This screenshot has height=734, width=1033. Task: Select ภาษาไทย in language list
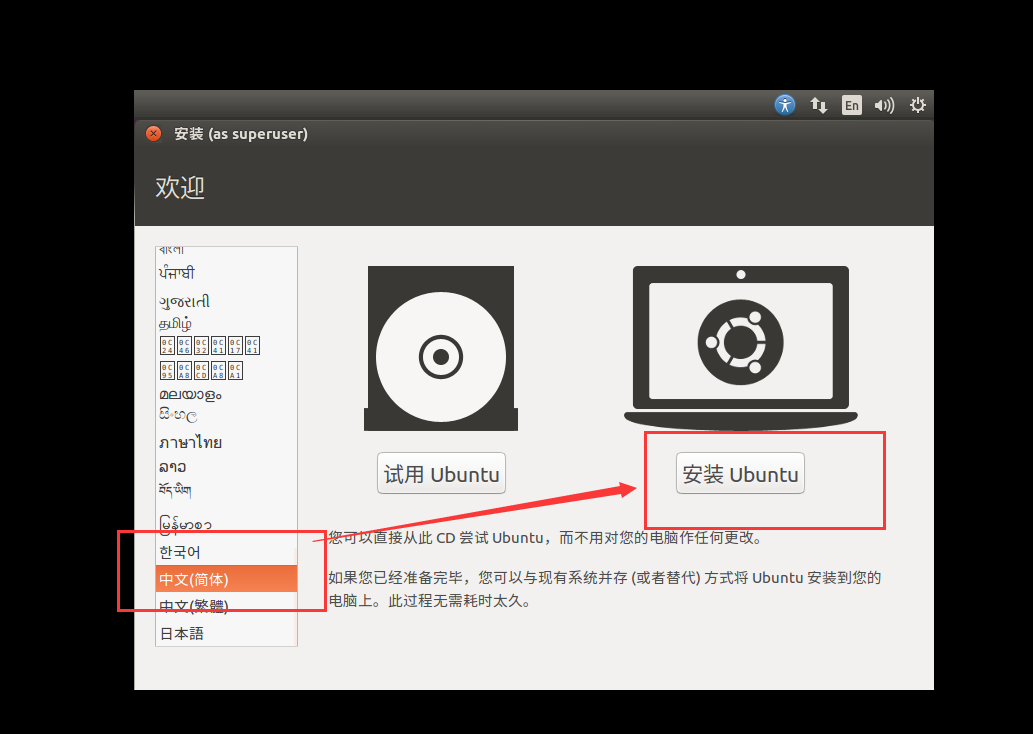coord(226,443)
